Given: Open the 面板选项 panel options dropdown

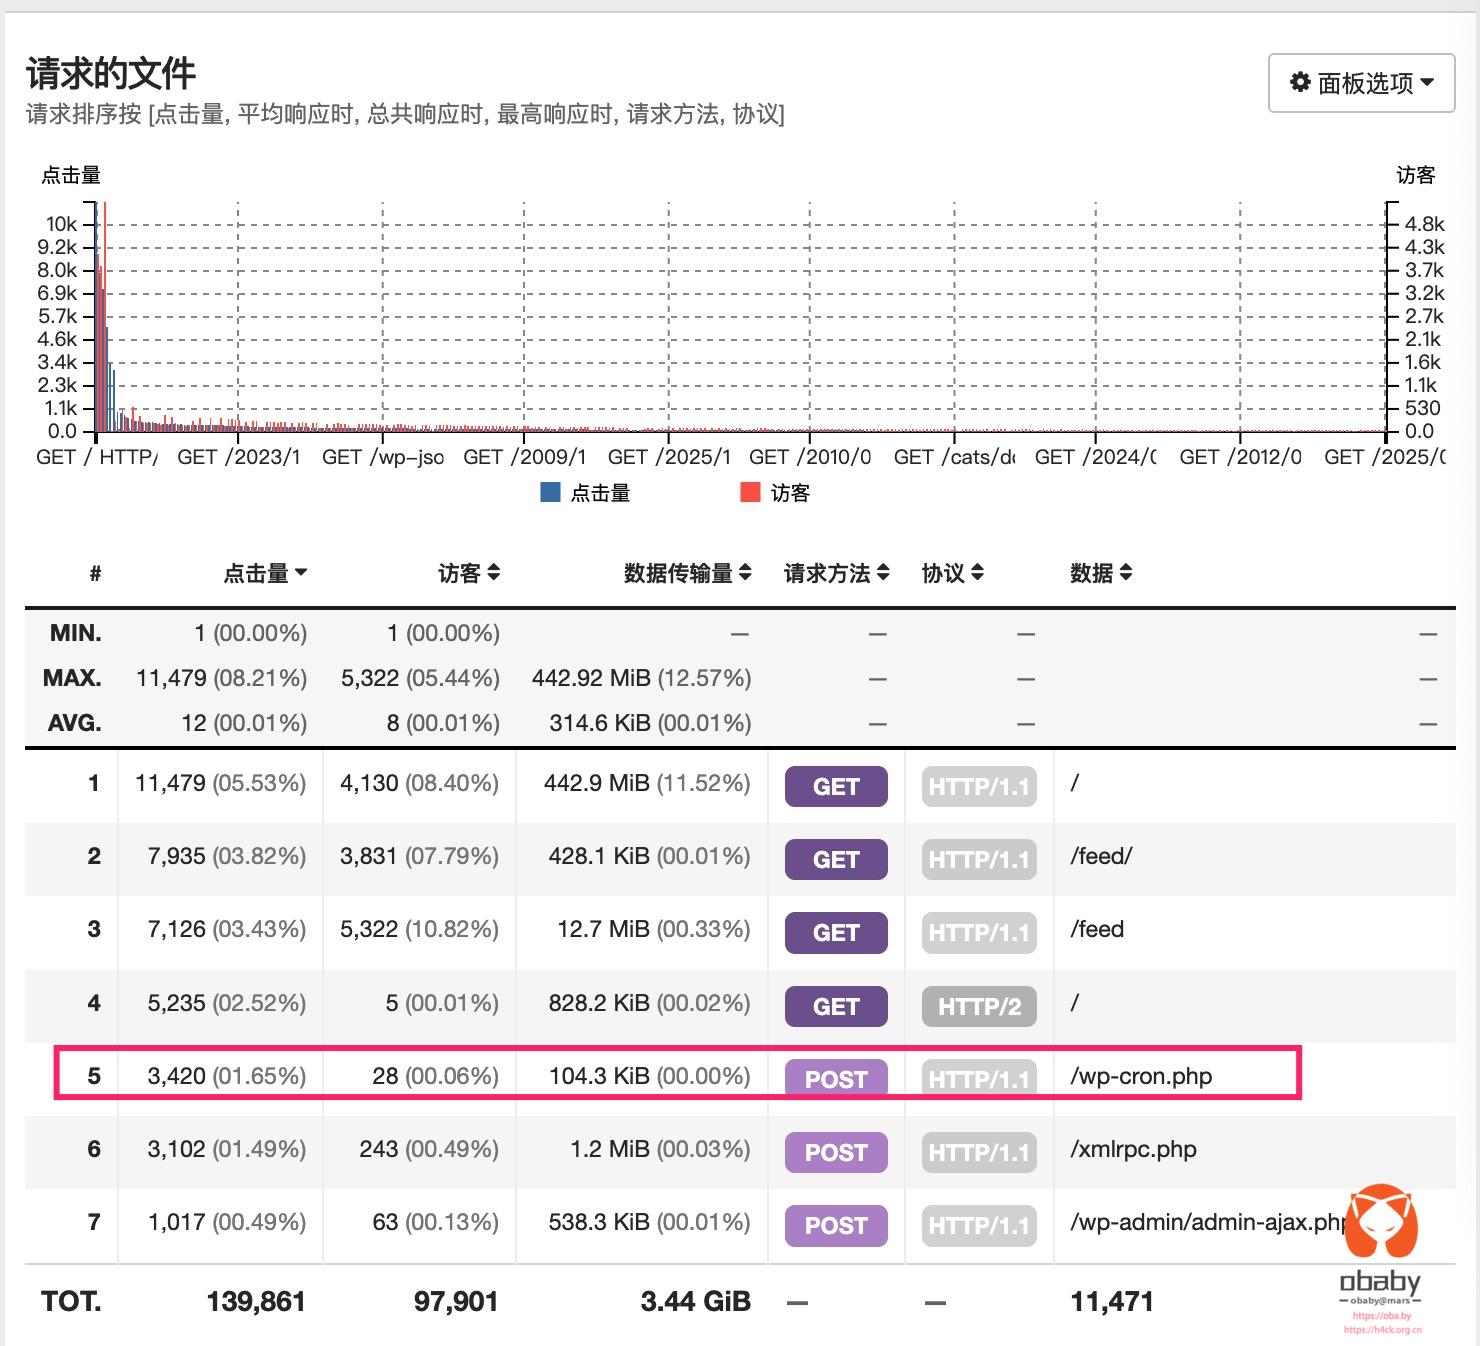Looking at the screenshot, I should pyautogui.click(x=1361, y=83).
